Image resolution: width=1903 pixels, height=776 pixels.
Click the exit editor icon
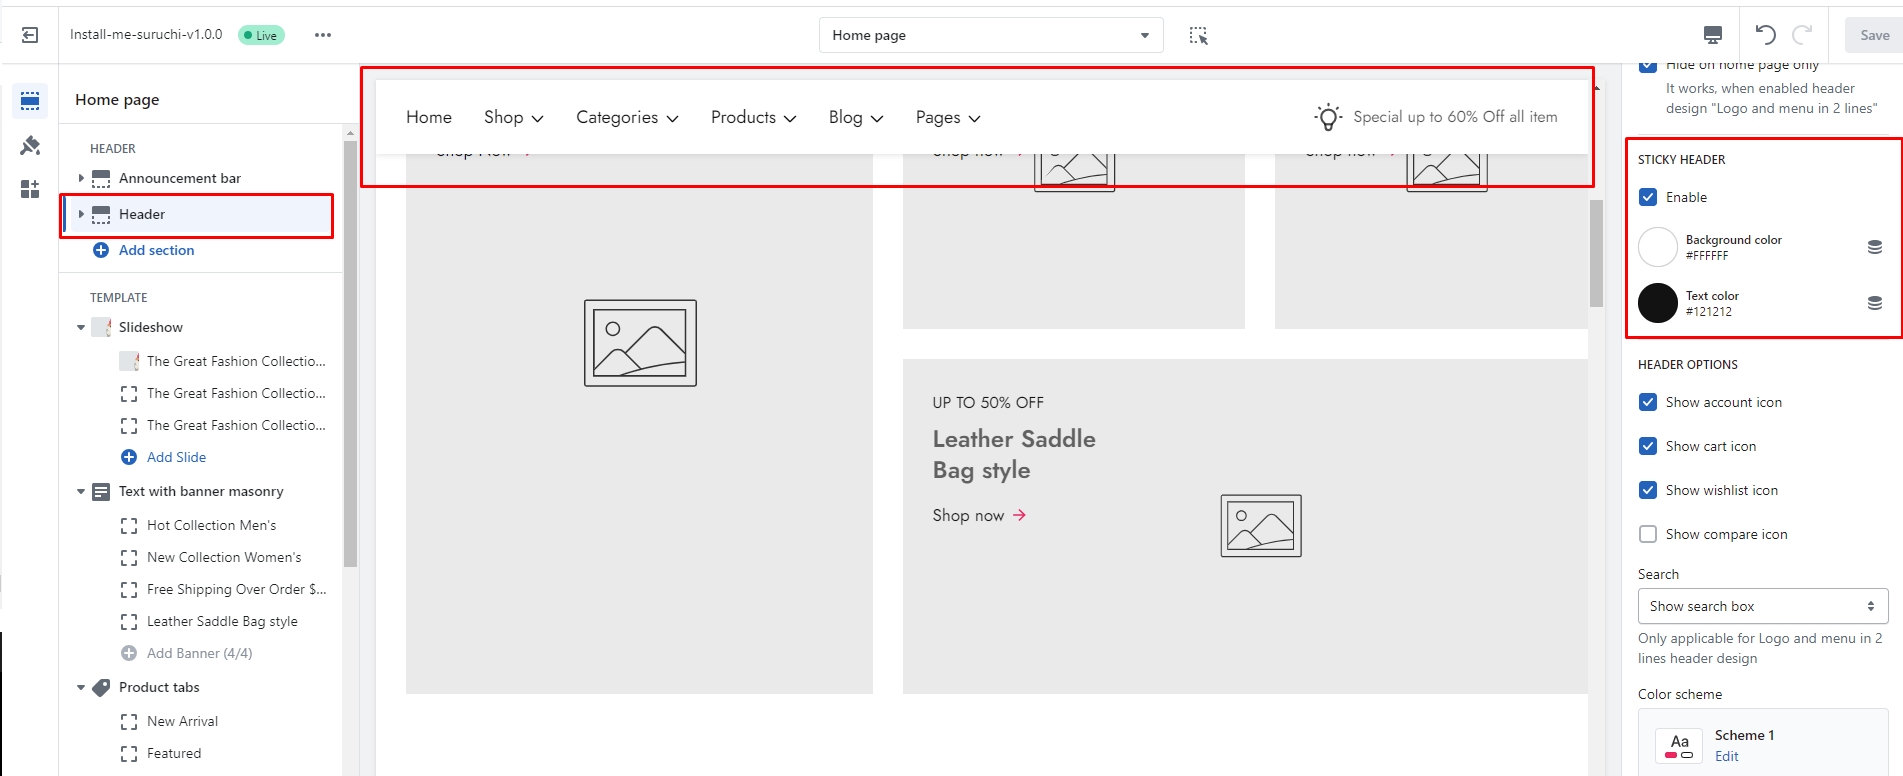click(30, 35)
